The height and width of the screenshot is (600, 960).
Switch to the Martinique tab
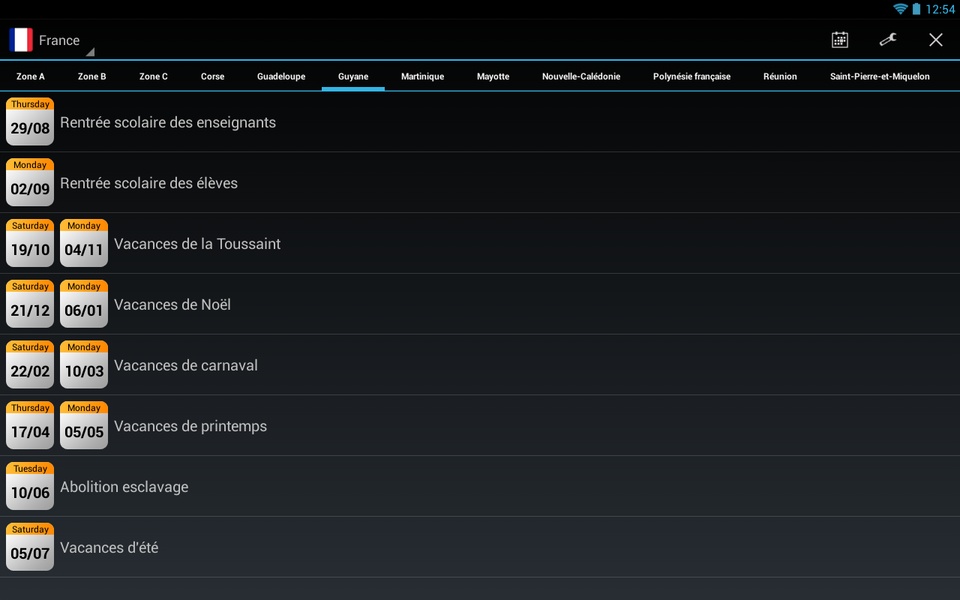pyautogui.click(x=422, y=77)
